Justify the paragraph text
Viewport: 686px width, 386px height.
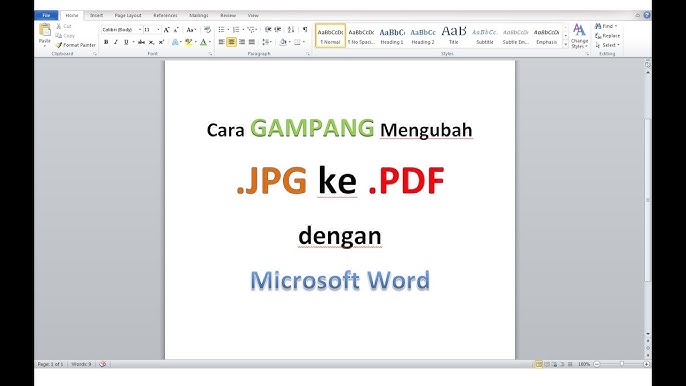[x=252, y=42]
